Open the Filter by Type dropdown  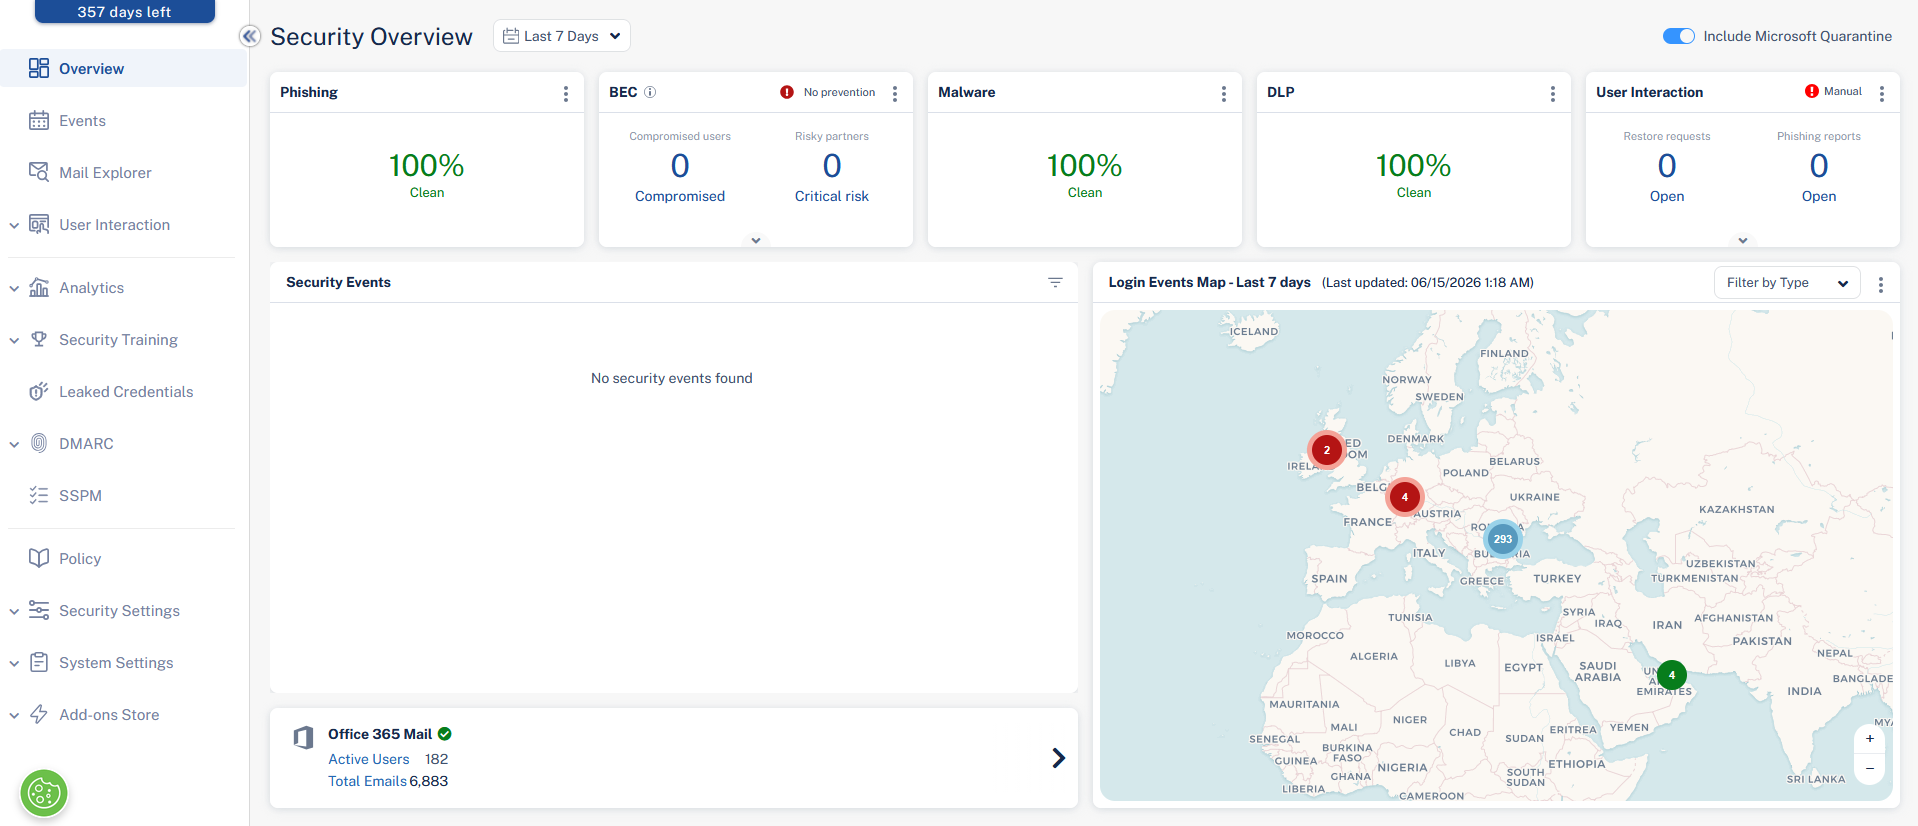(x=1787, y=283)
